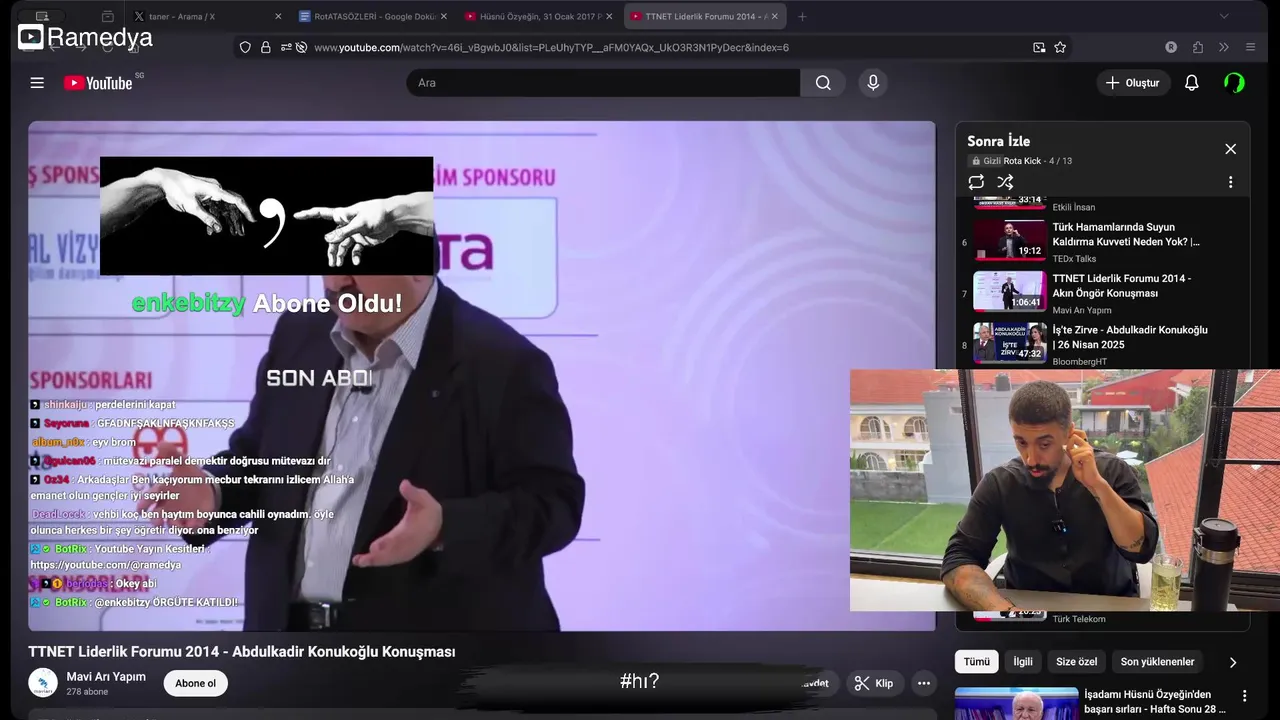Play Türk Hamamlarında Suyun Kaldırma Kuvveti video
The image size is (1280, 720).
point(1126,234)
